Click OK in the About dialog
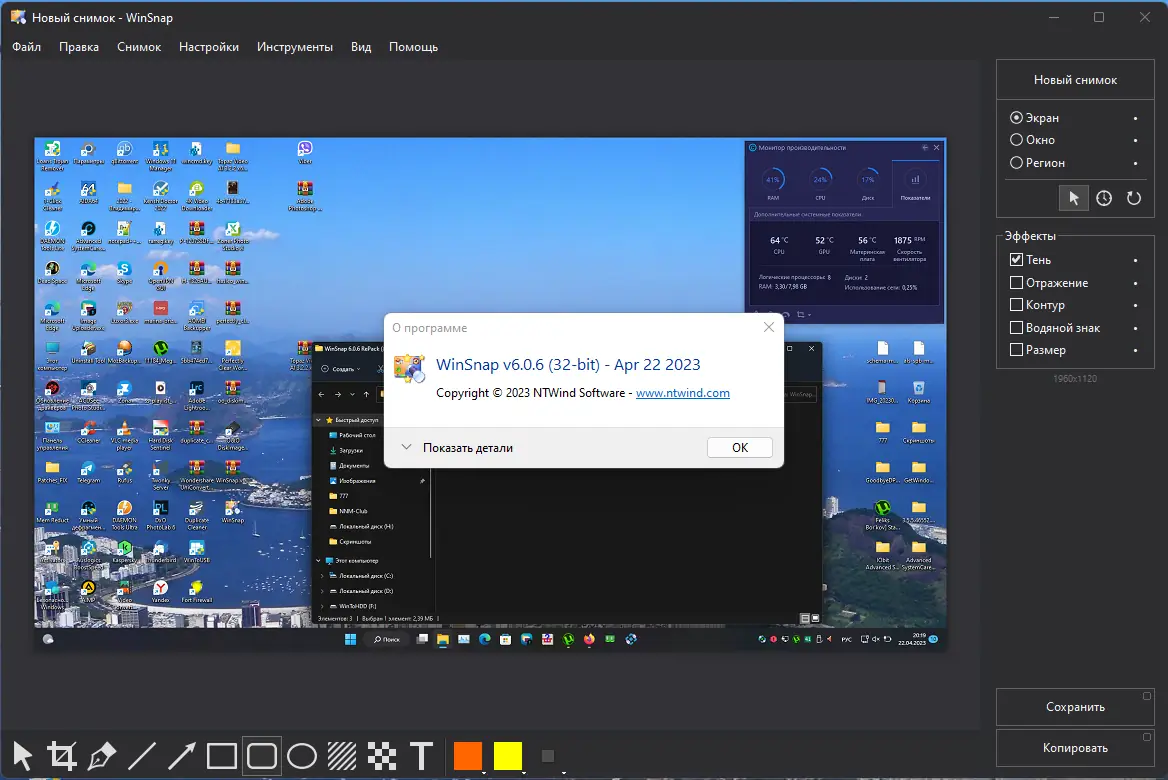1168x780 pixels. click(x=740, y=448)
